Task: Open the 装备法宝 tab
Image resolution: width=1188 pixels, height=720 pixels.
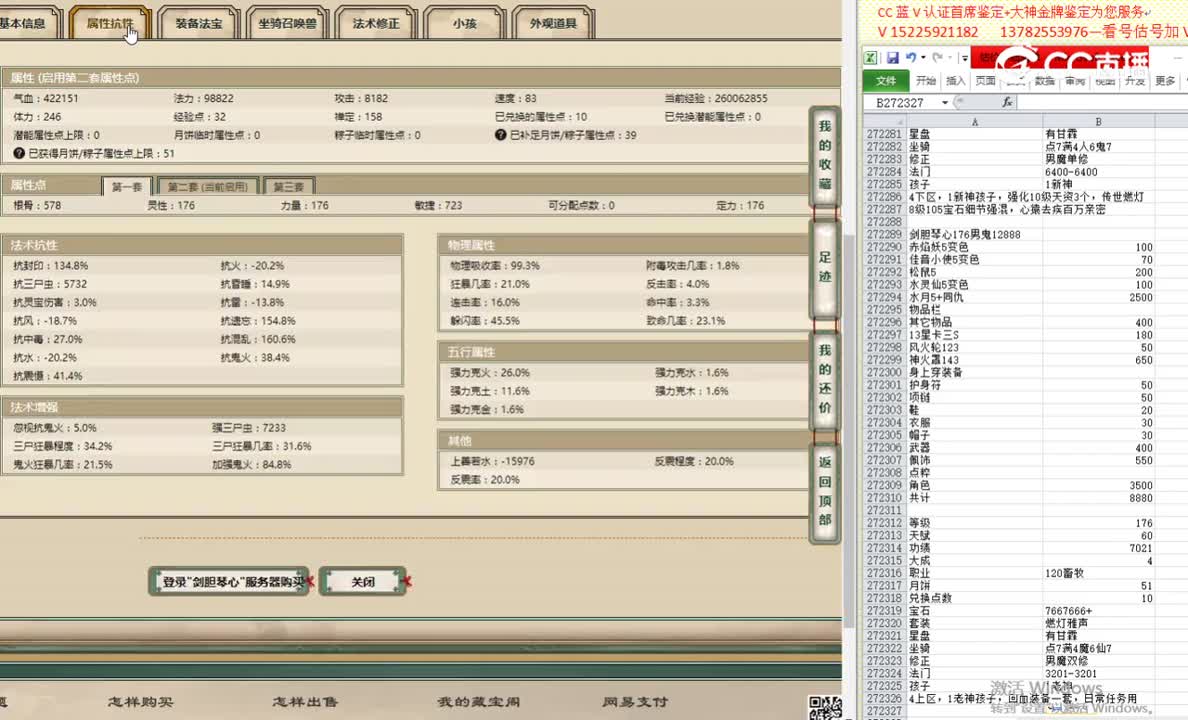Action: tap(199, 23)
